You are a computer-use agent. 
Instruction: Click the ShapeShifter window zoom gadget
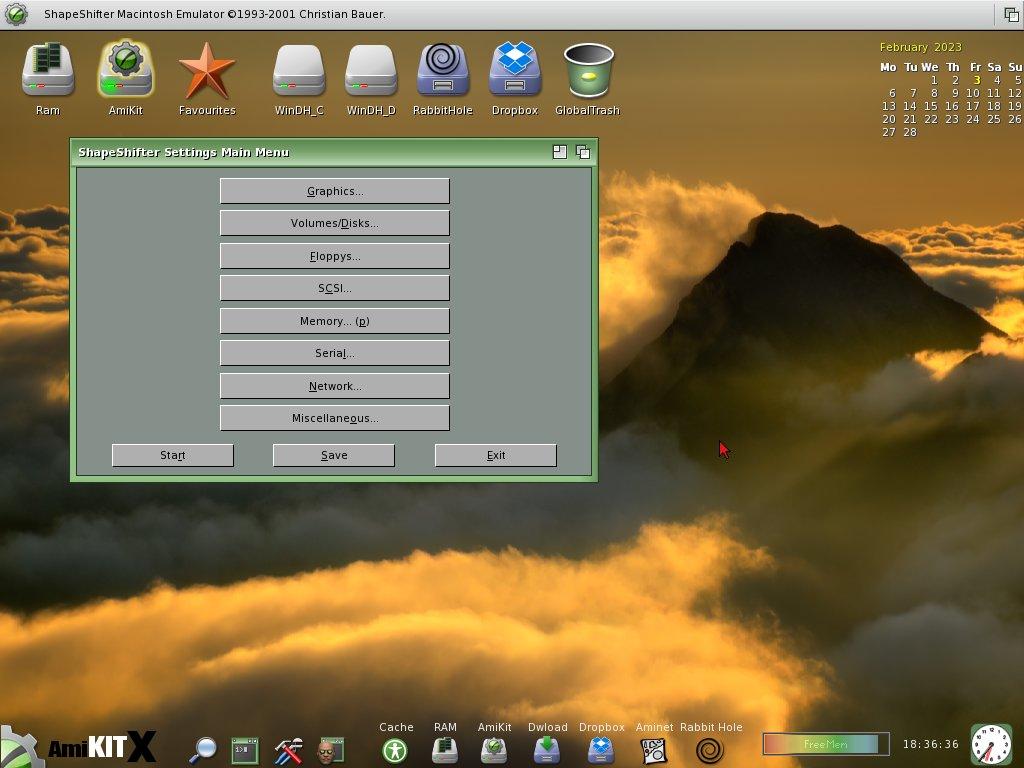click(560, 152)
